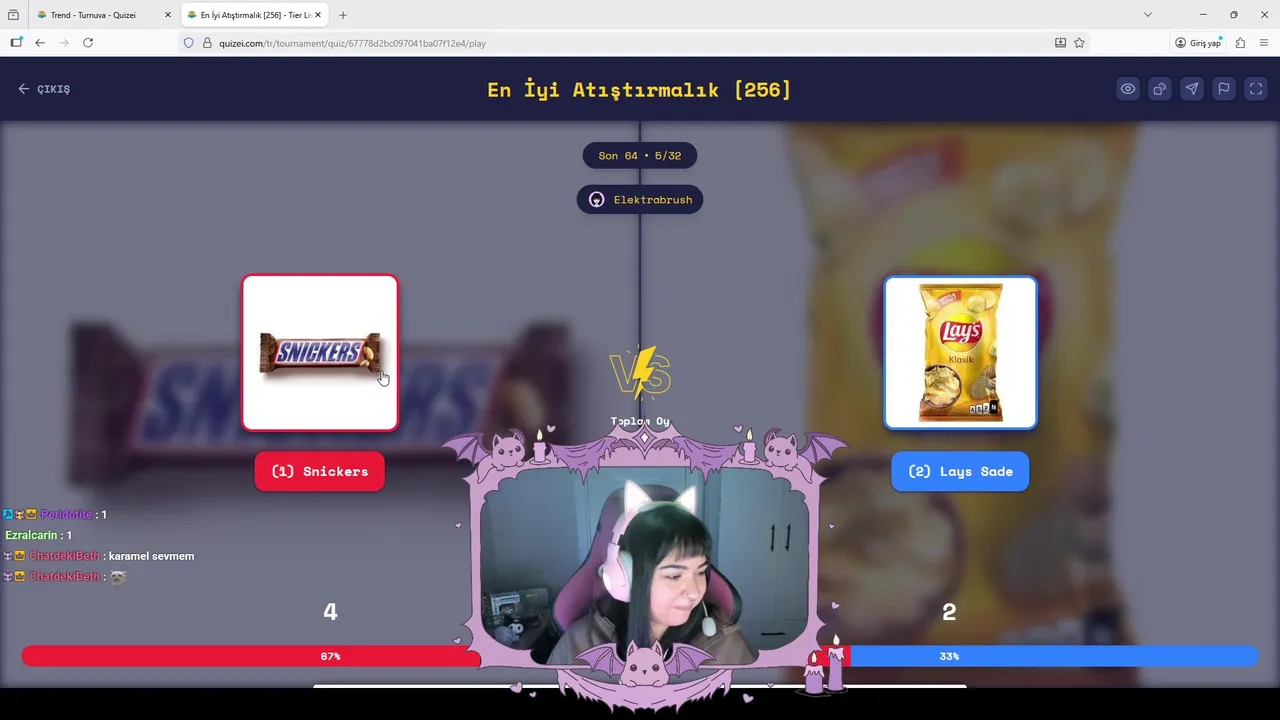This screenshot has width=1280, height=720.
Task: Click the vote count 4 for Snickers
Action: pos(330,611)
